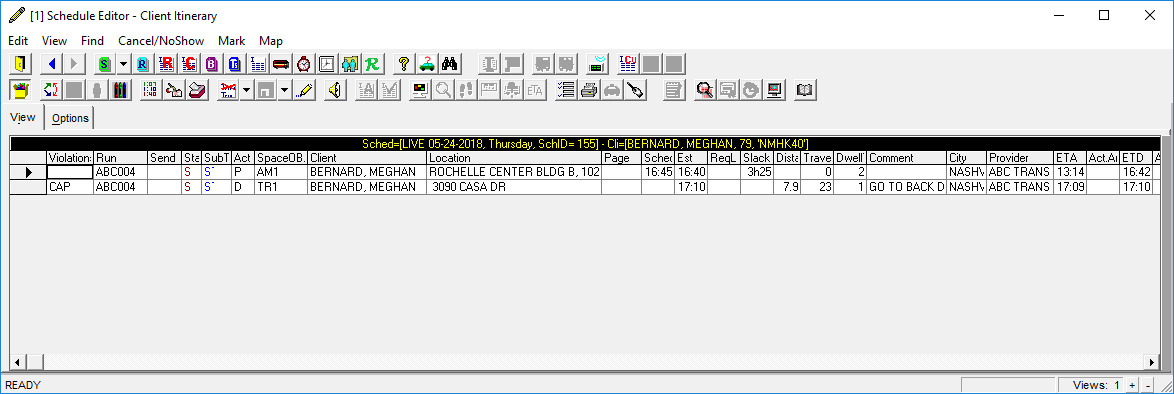Click the binoculars find icon
Viewport: 1174px width, 394px height.
coord(450,64)
